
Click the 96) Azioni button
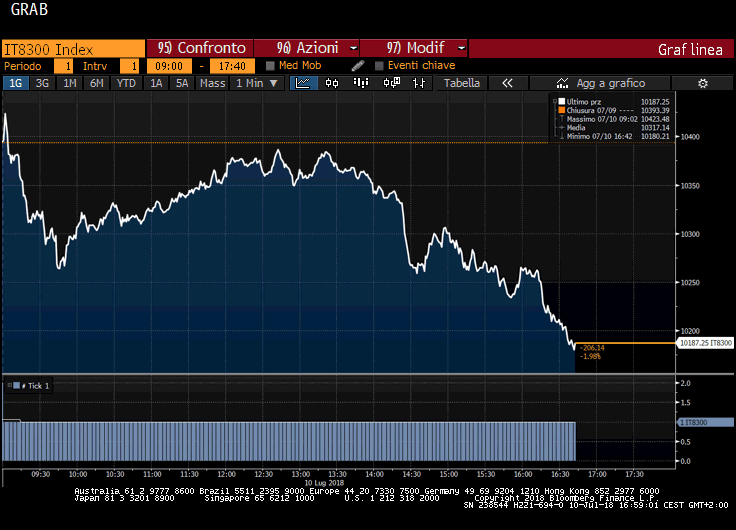point(307,48)
